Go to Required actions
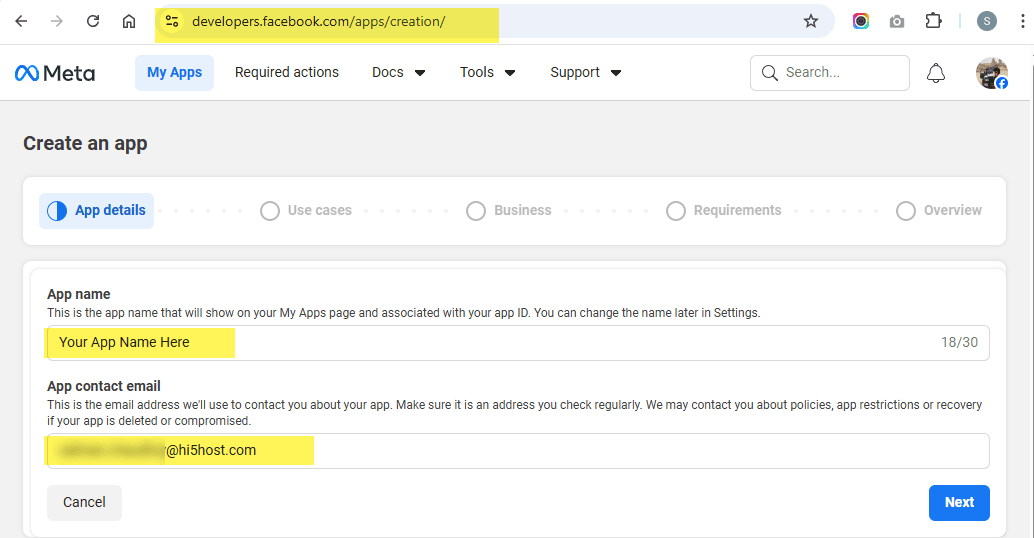The height and width of the screenshot is (538, 1034). coord(287,73)
